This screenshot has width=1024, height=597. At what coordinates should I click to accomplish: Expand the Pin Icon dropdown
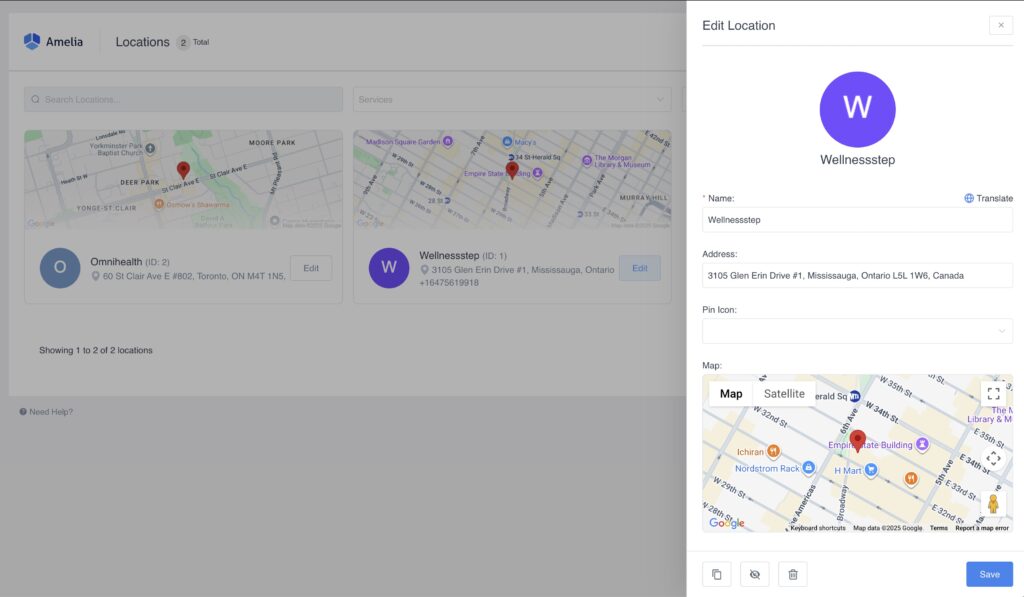click(x=857, y=331)
